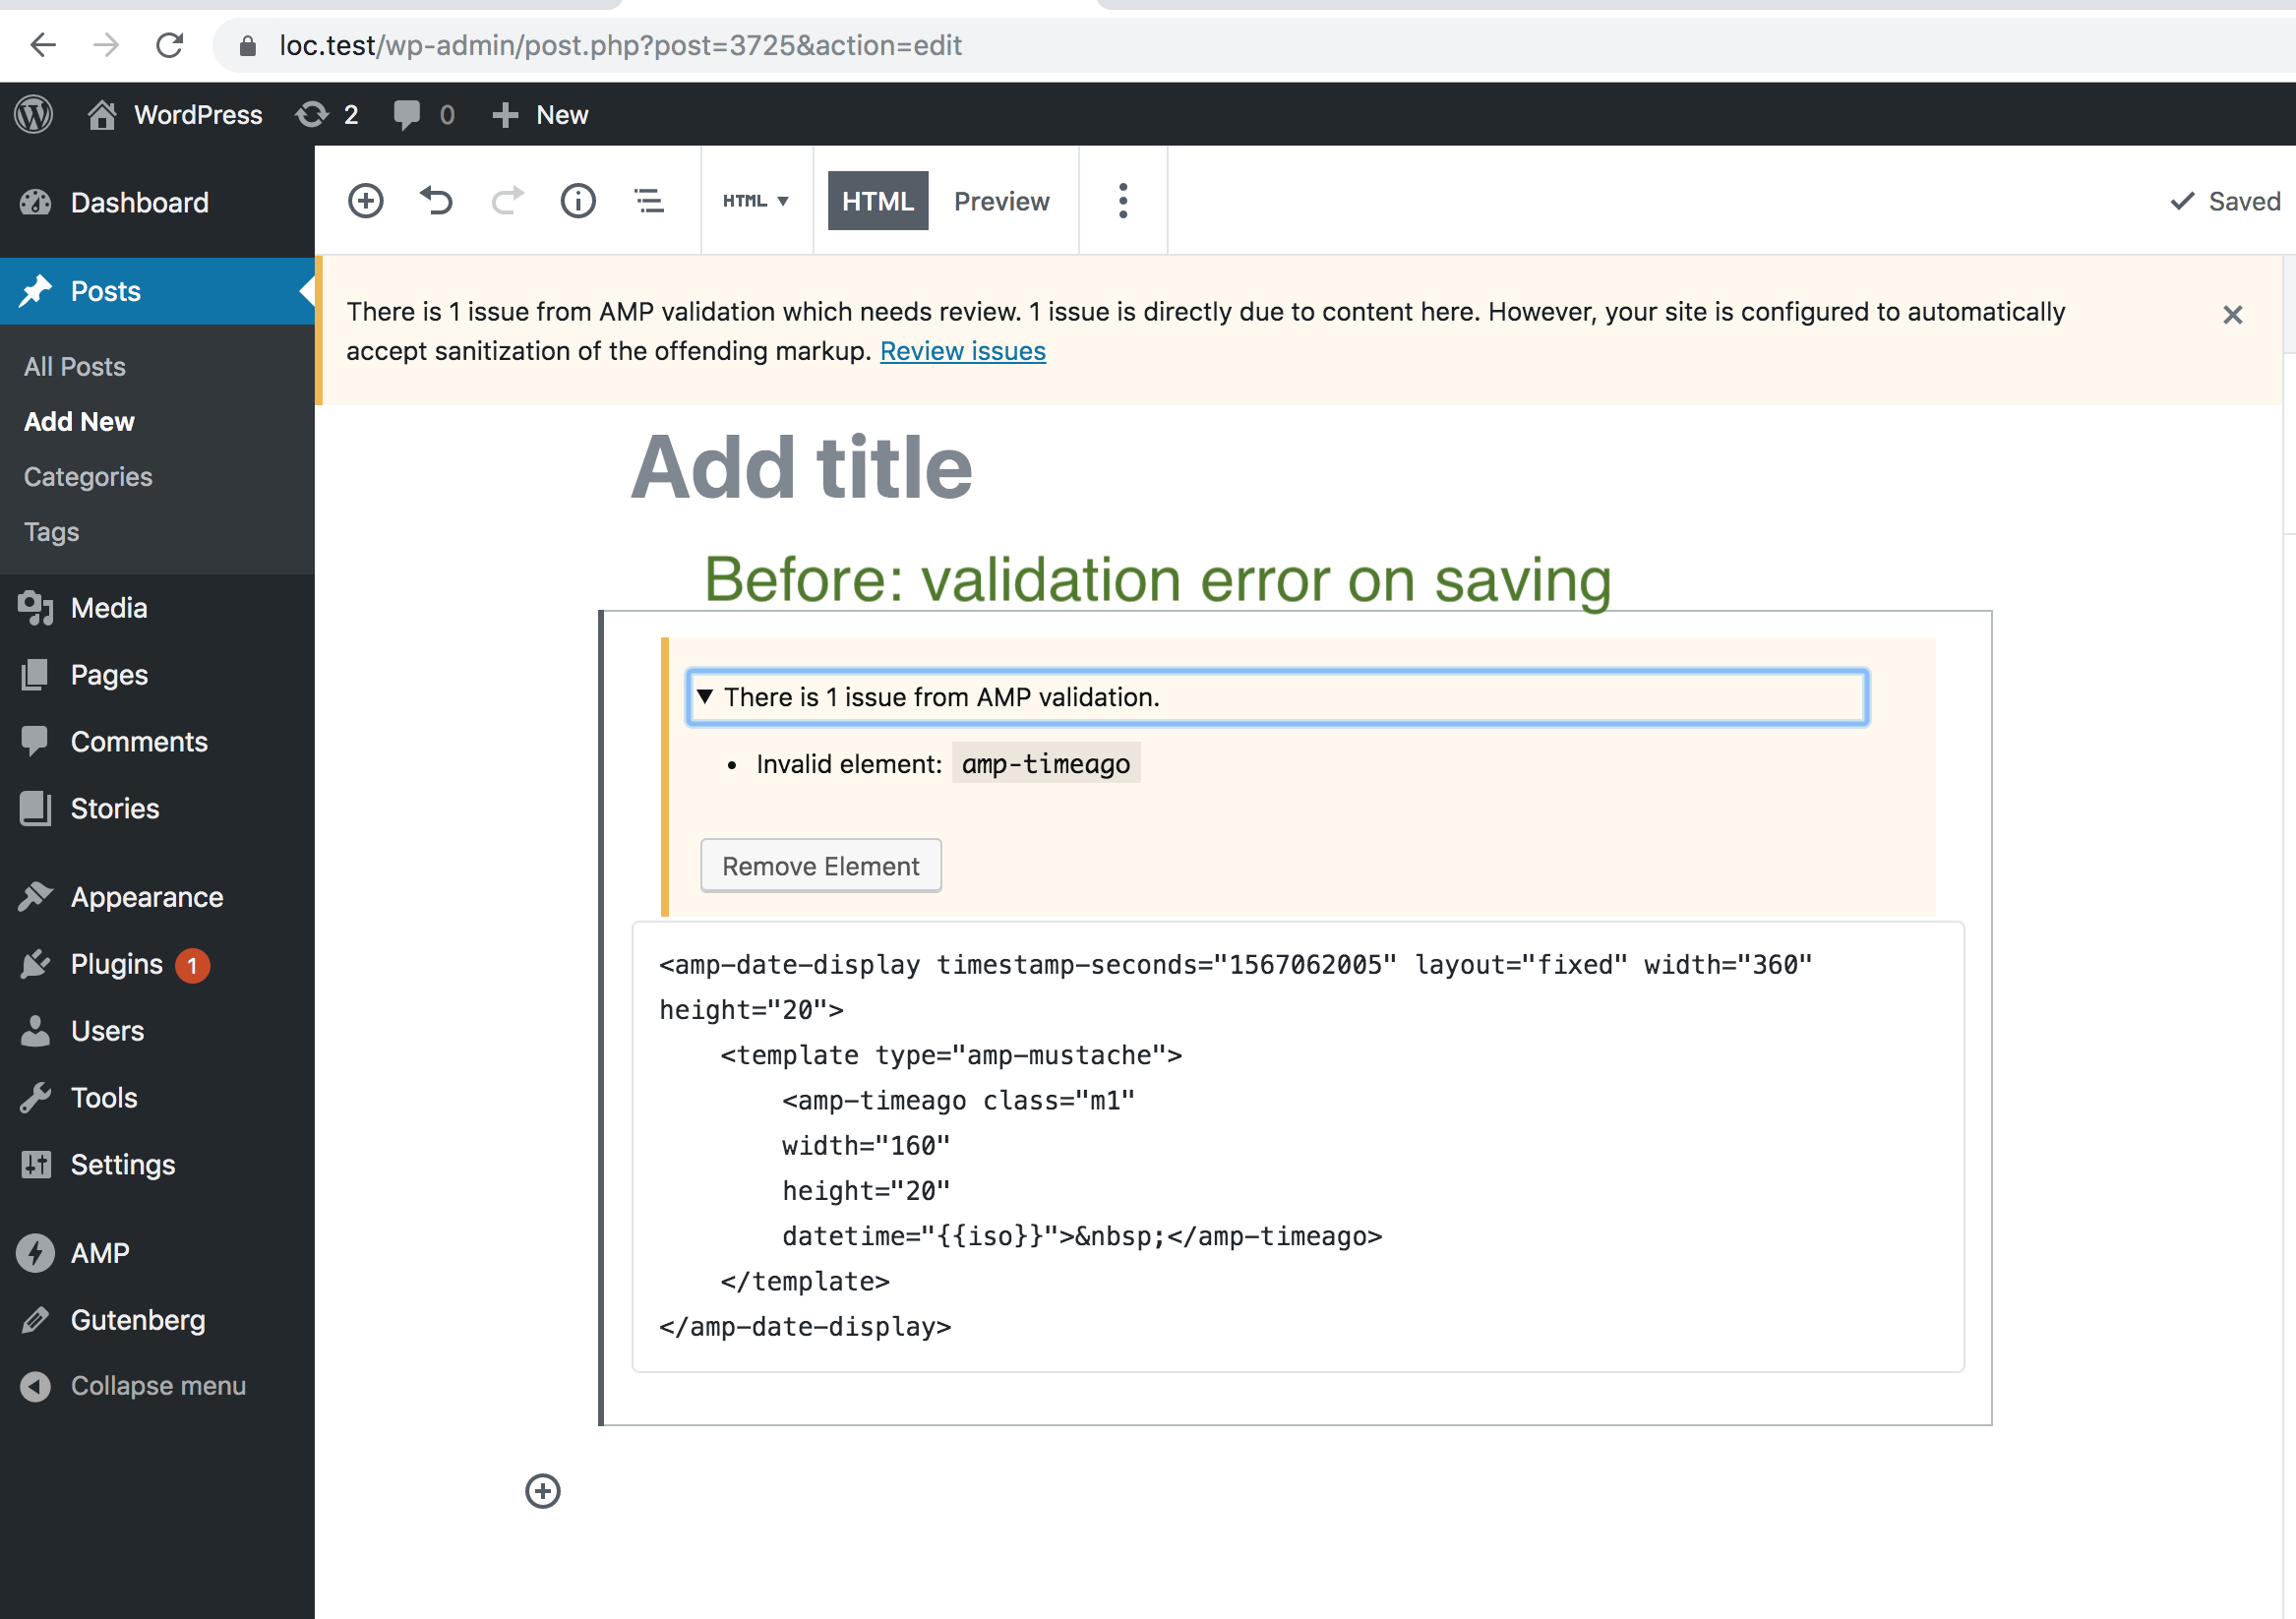Open Dashboard in admin sidebar
The height and width of the screenshot is (1619, 2296).
pos(157,203)
